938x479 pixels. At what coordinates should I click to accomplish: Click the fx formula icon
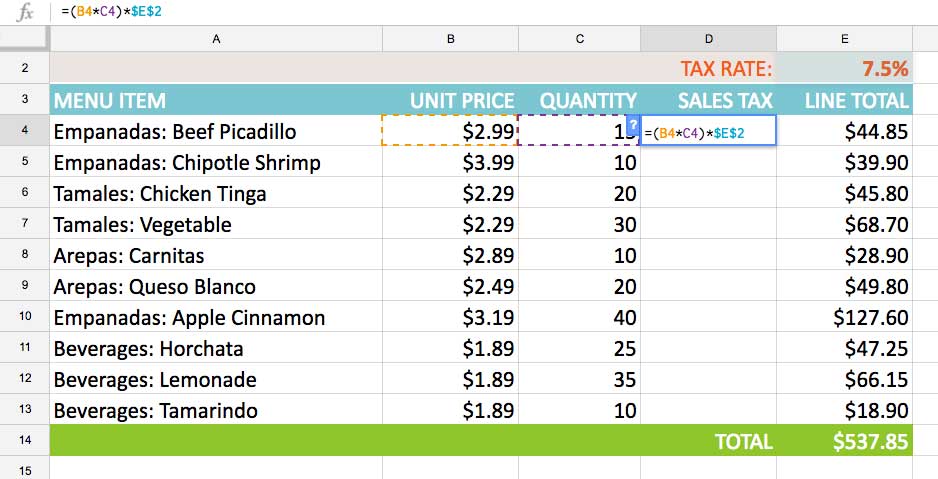25,12
